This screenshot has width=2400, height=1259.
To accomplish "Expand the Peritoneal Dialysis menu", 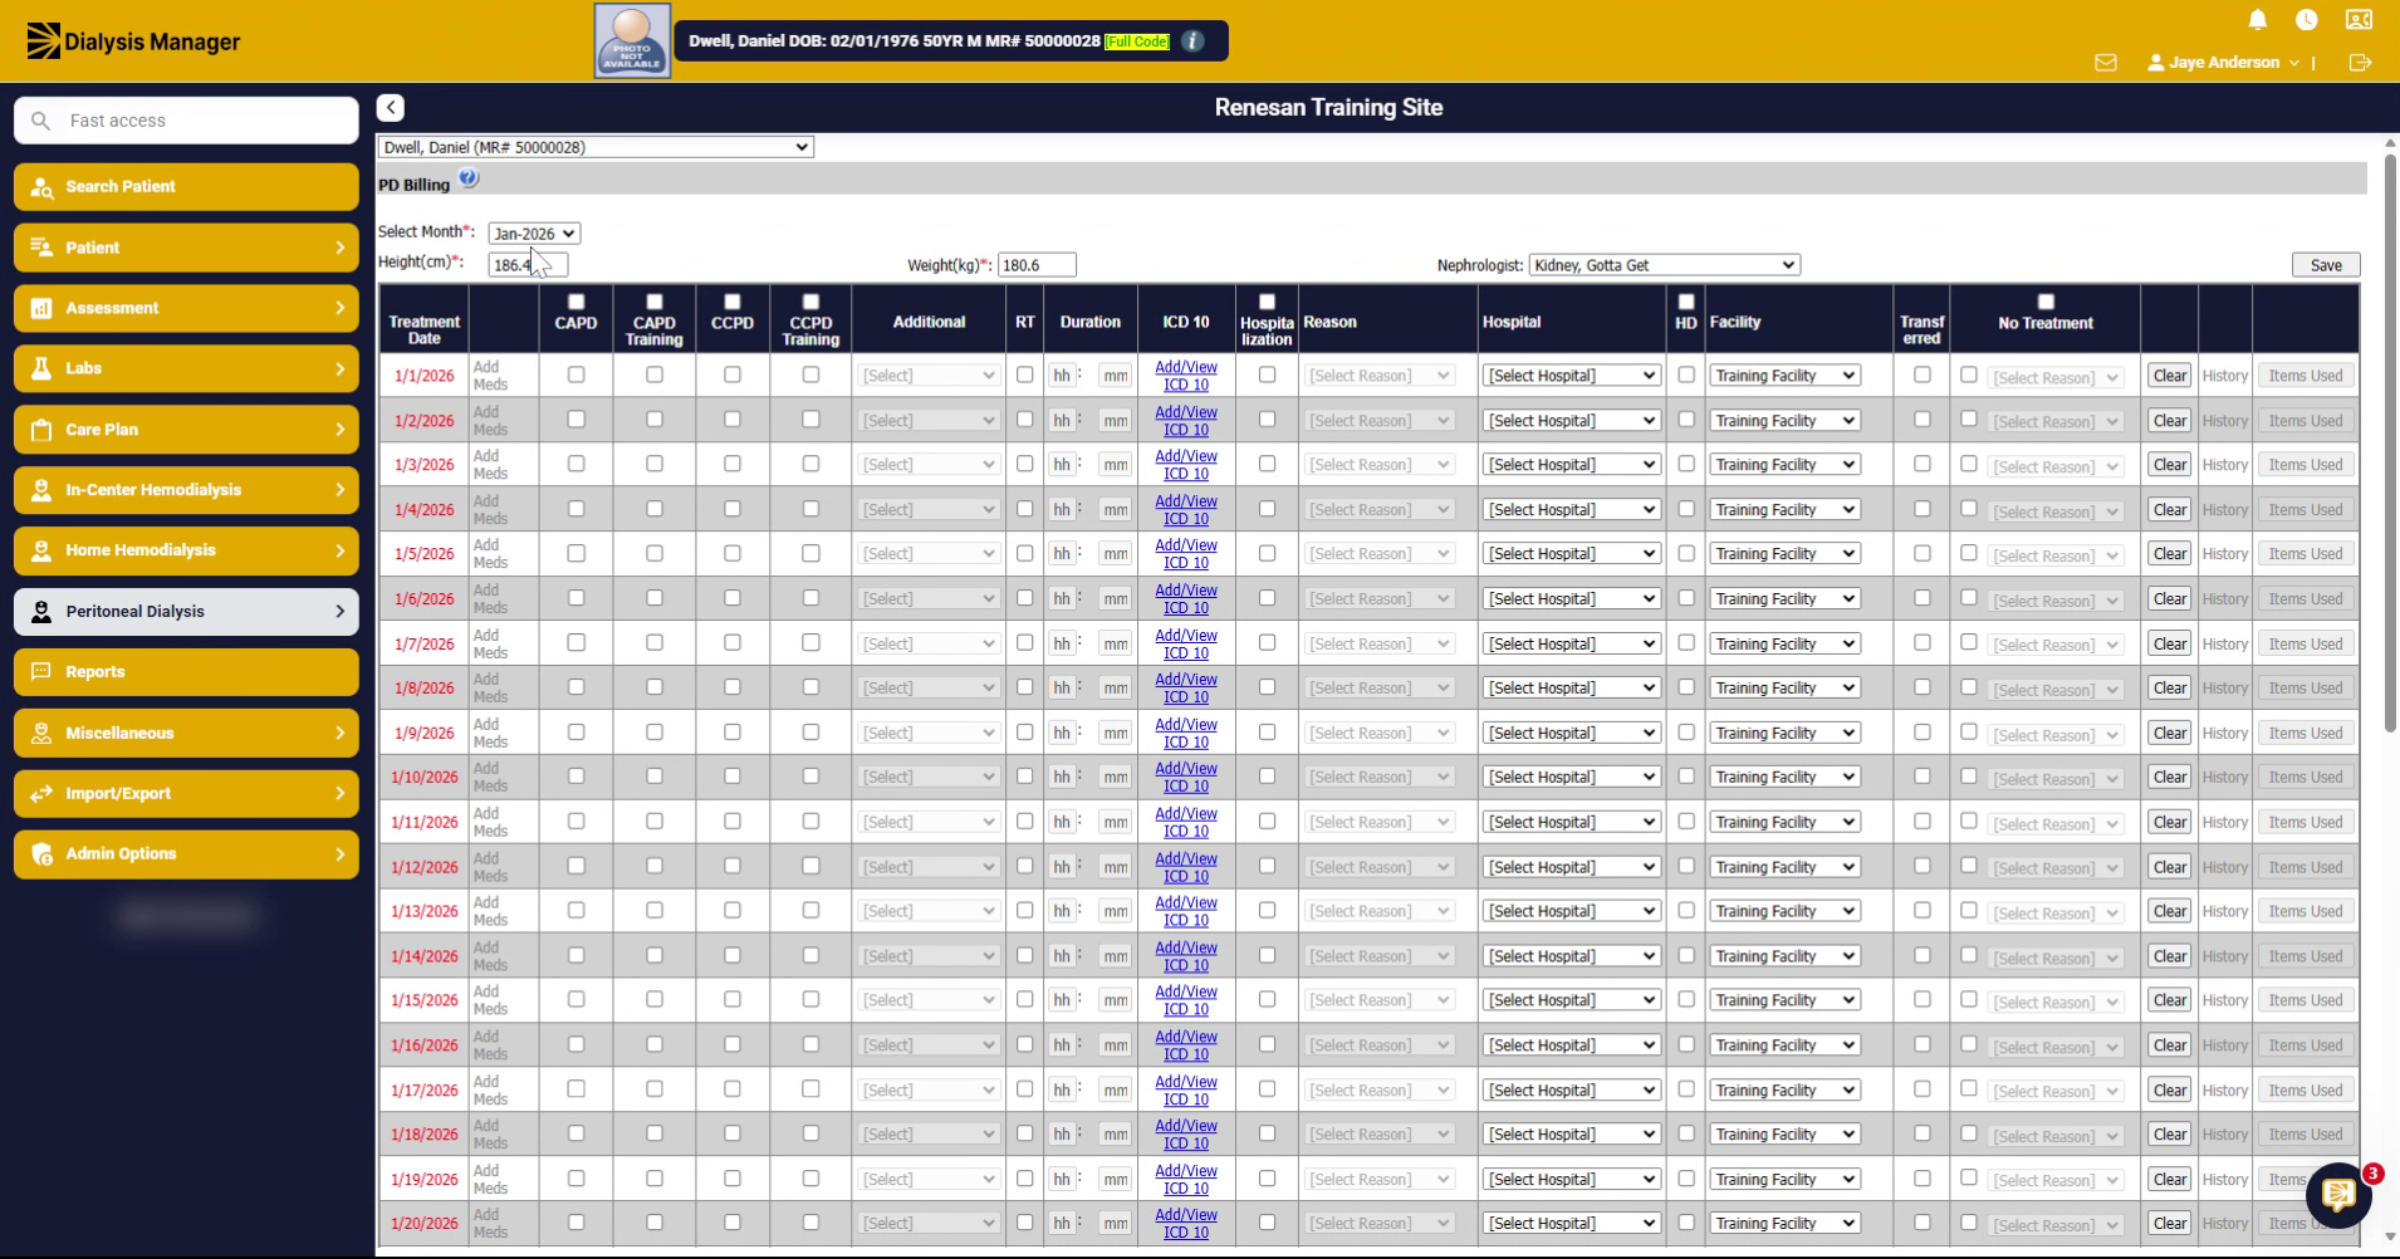I will [x=186, y=611].
